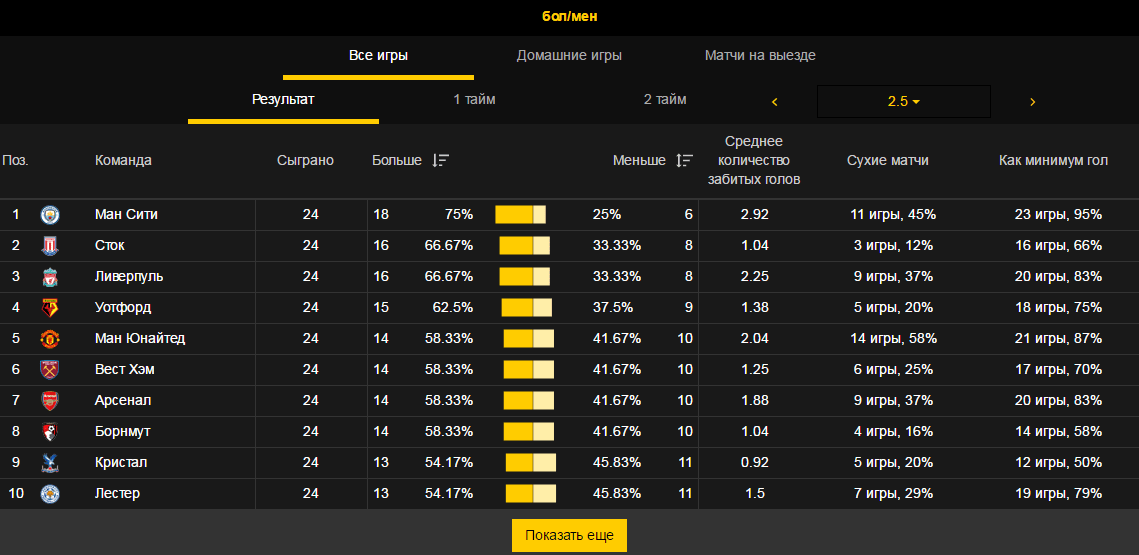Click average goals value 0.92
Screen dimensions: 1139x555
click(x=755, y=463)
